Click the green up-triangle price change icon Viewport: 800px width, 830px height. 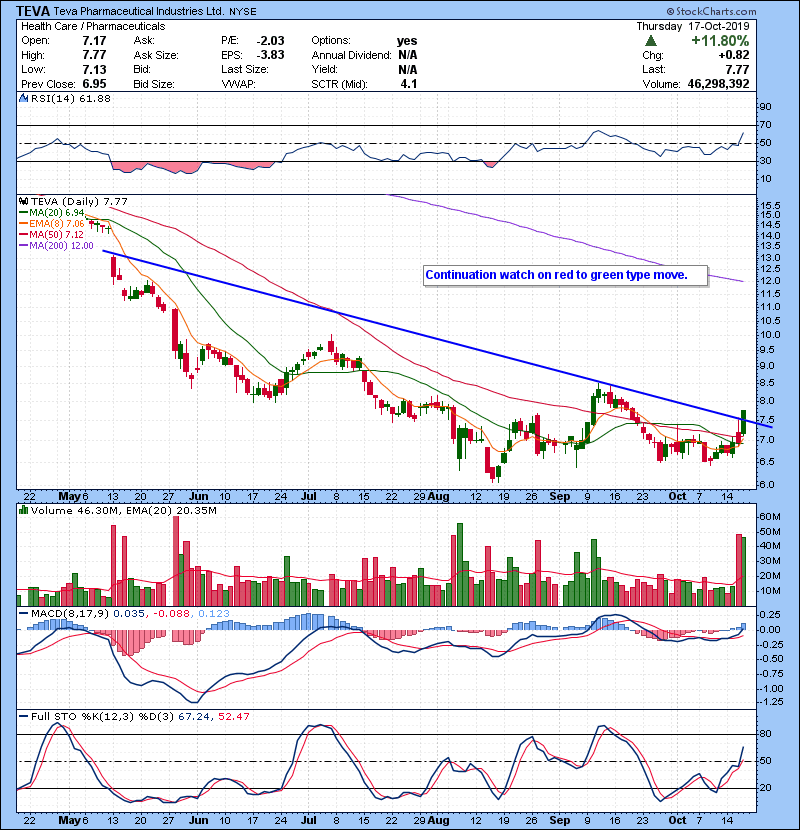coord(651,41)
